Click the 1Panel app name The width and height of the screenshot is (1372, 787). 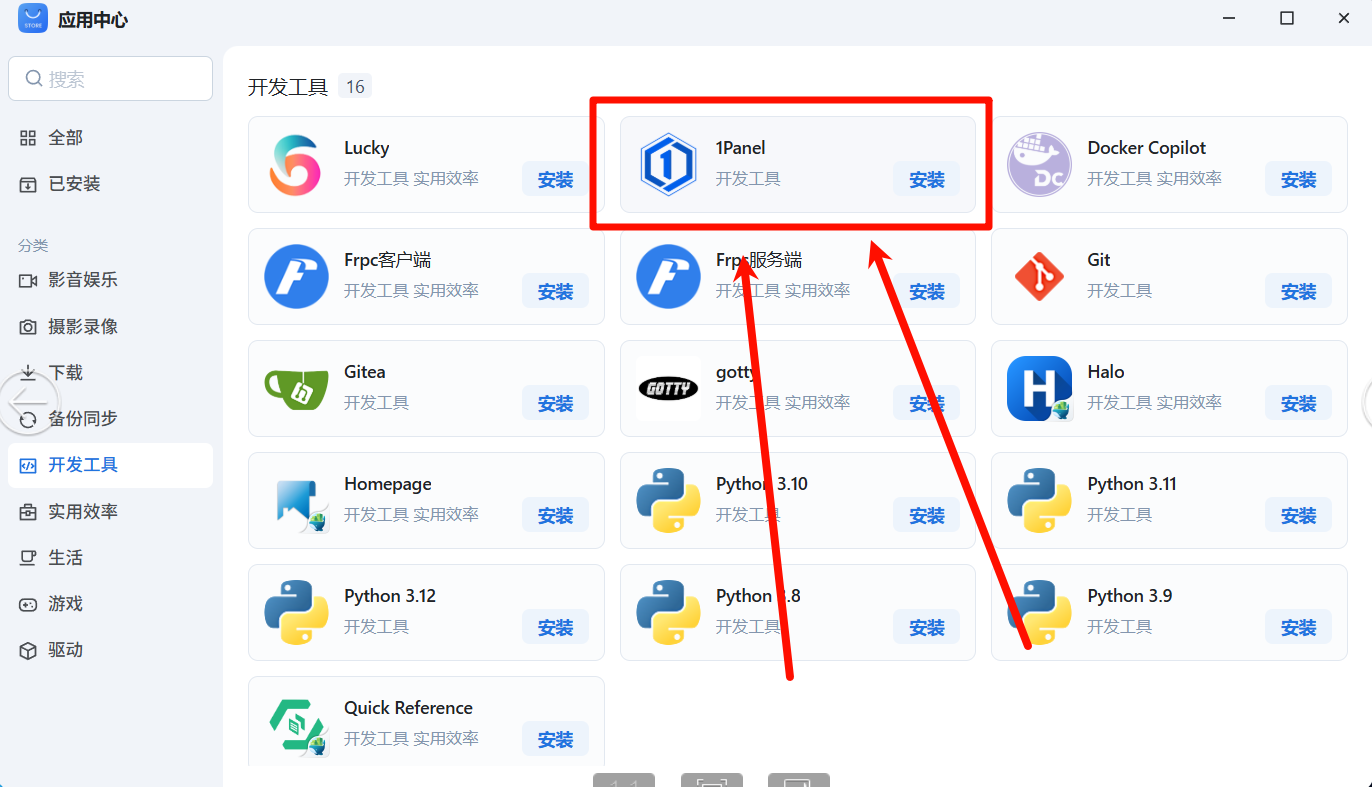741,148
